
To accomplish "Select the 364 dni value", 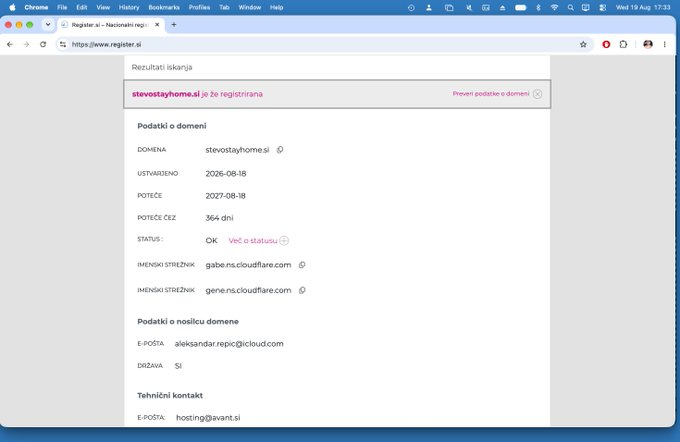I will click(219, 218).
